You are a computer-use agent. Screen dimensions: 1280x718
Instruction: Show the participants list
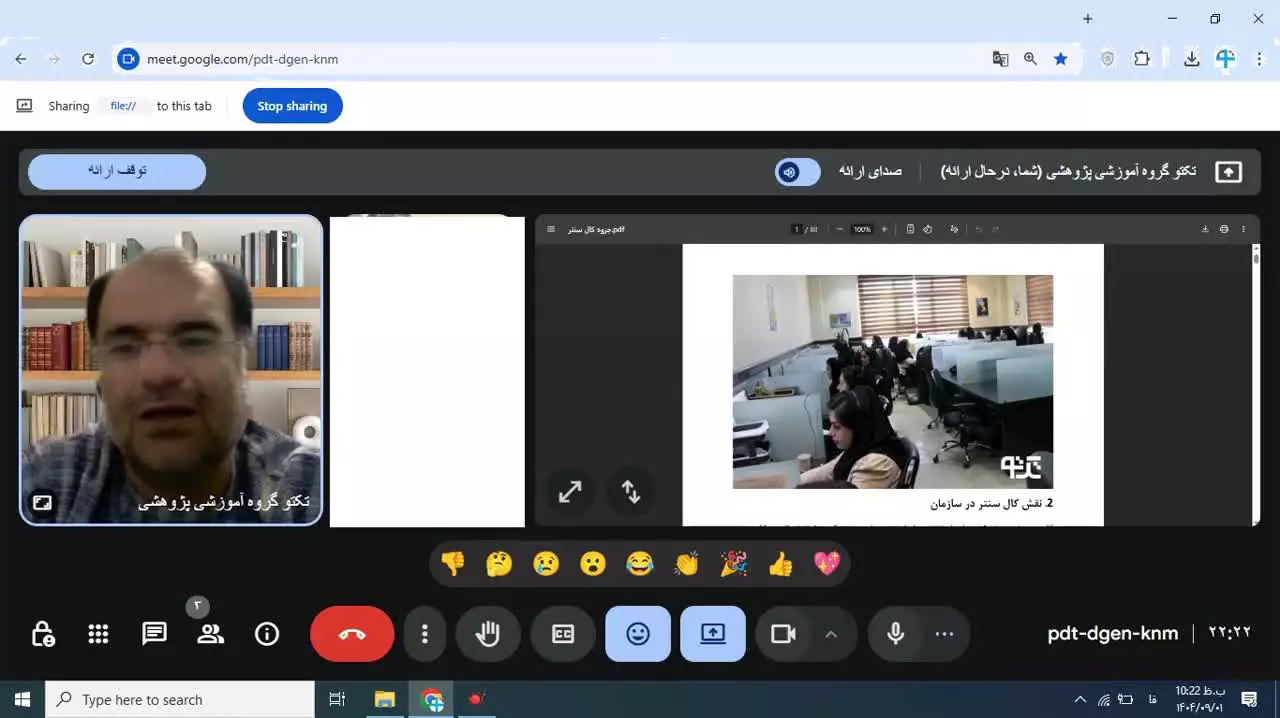tap(210, 634)
